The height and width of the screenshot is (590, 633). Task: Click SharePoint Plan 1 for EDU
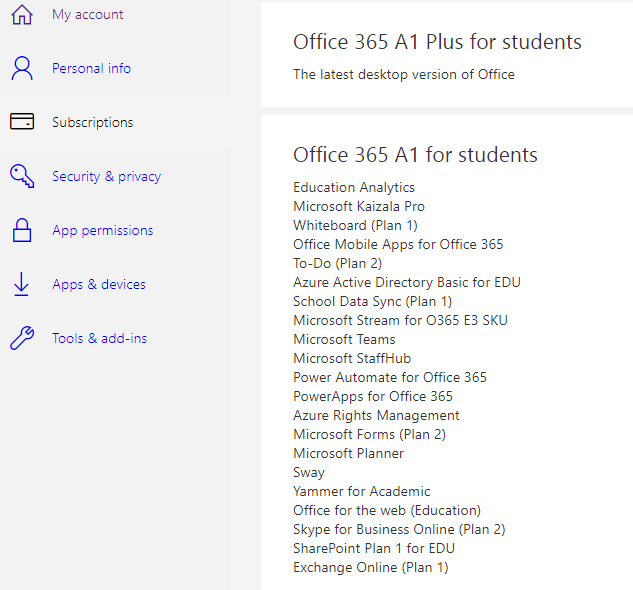point(374,548)
